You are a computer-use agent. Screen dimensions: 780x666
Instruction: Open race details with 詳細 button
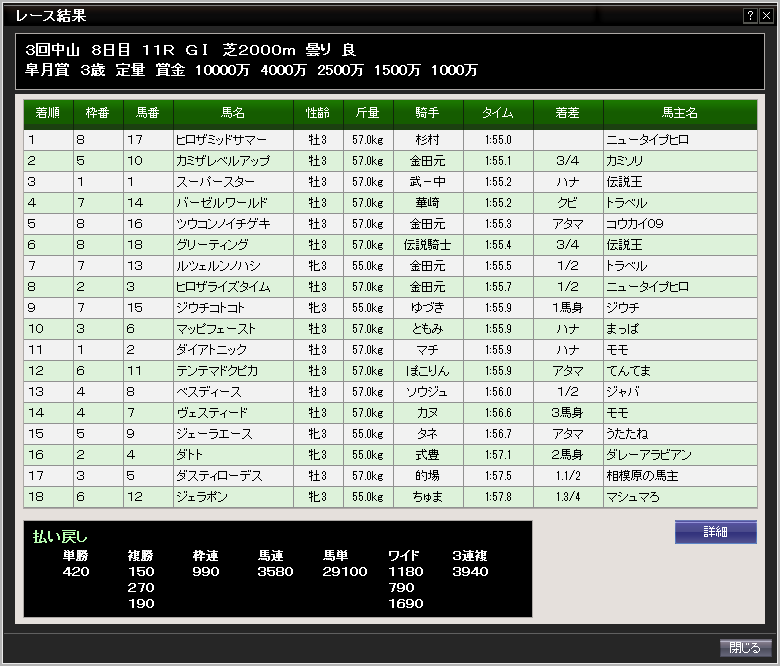[716, 532]
